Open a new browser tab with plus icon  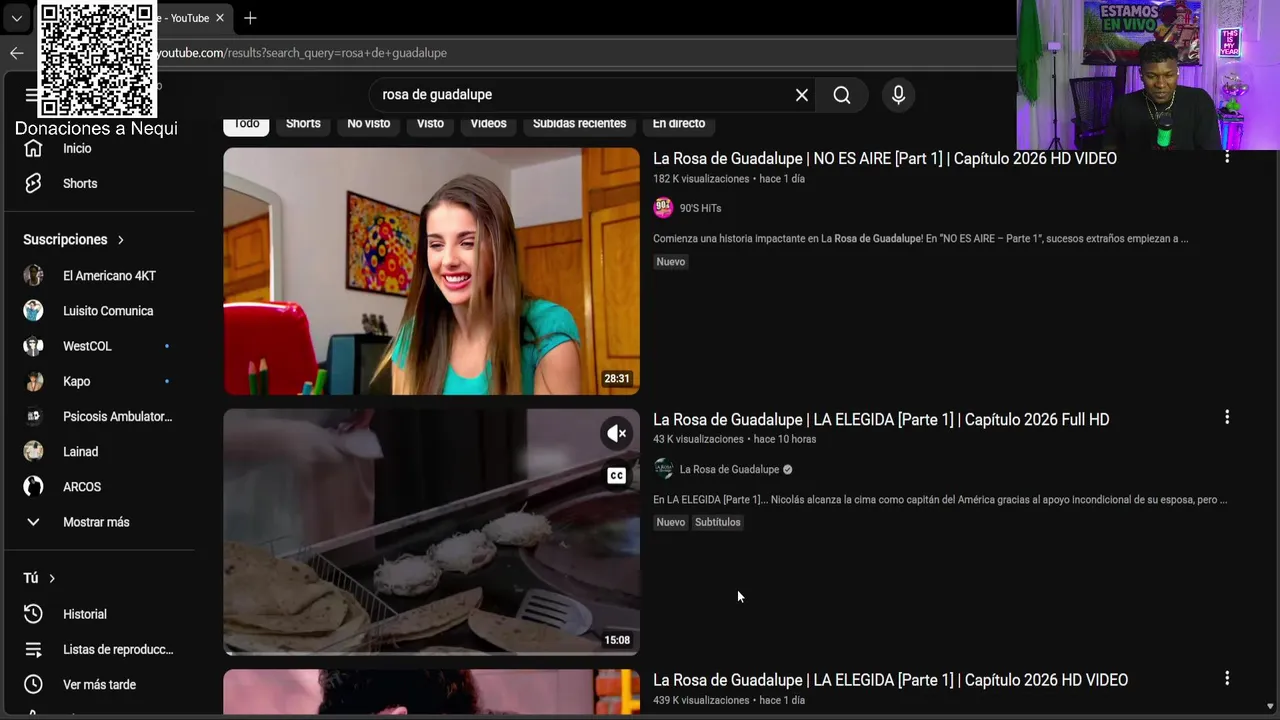pos(250,18)
